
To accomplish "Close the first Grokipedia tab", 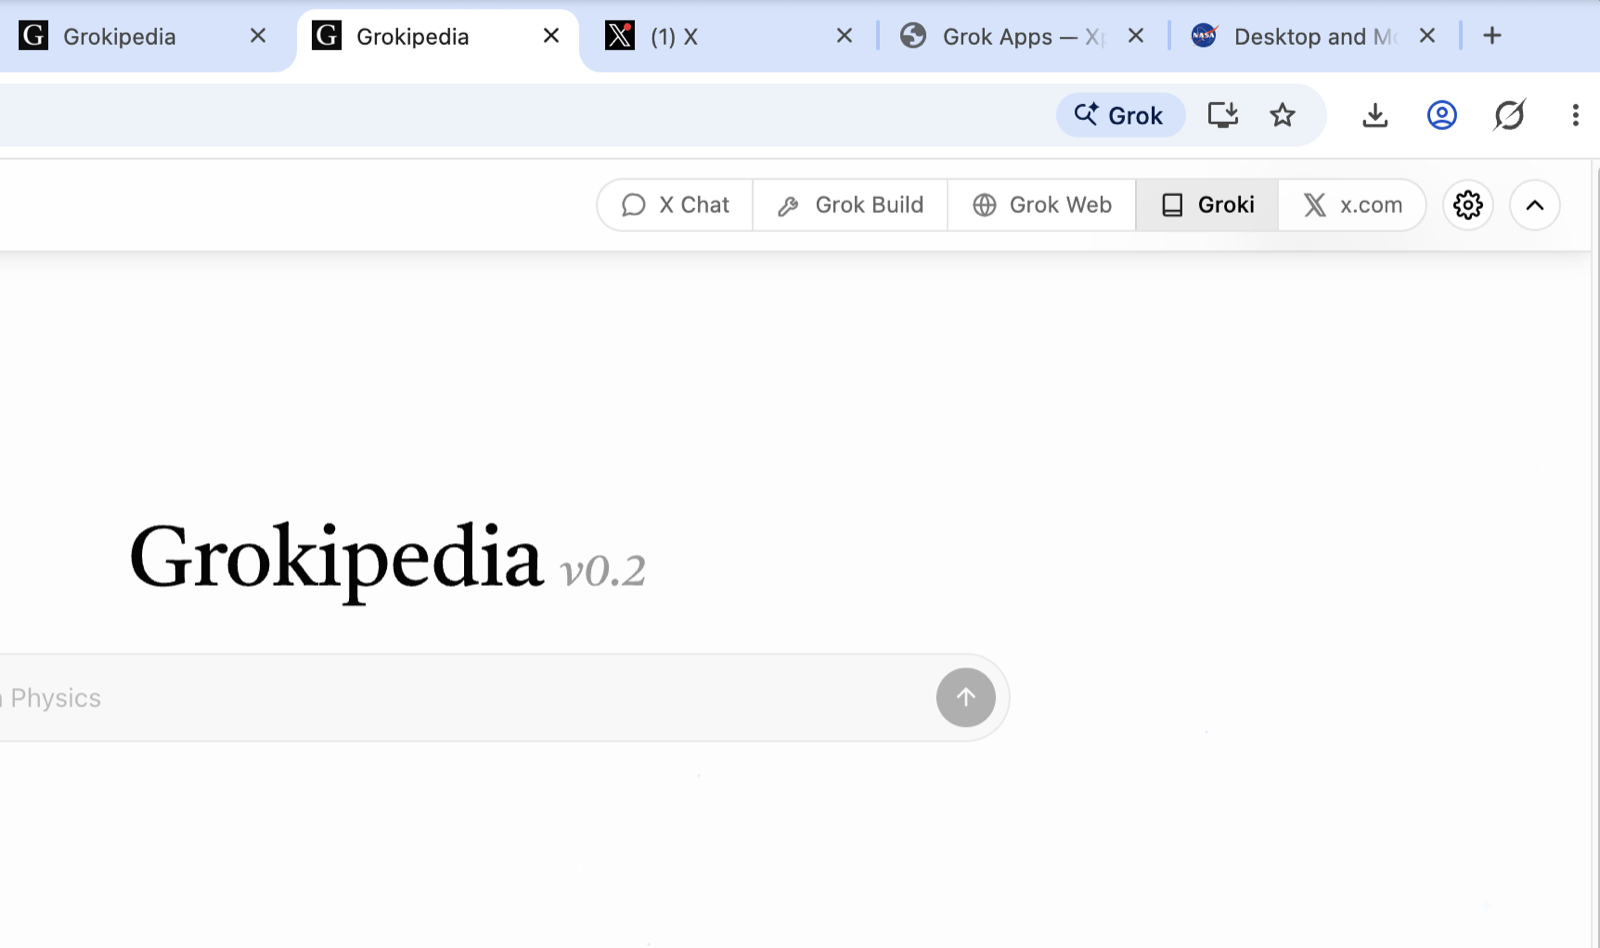I will (x=258, y=36).
